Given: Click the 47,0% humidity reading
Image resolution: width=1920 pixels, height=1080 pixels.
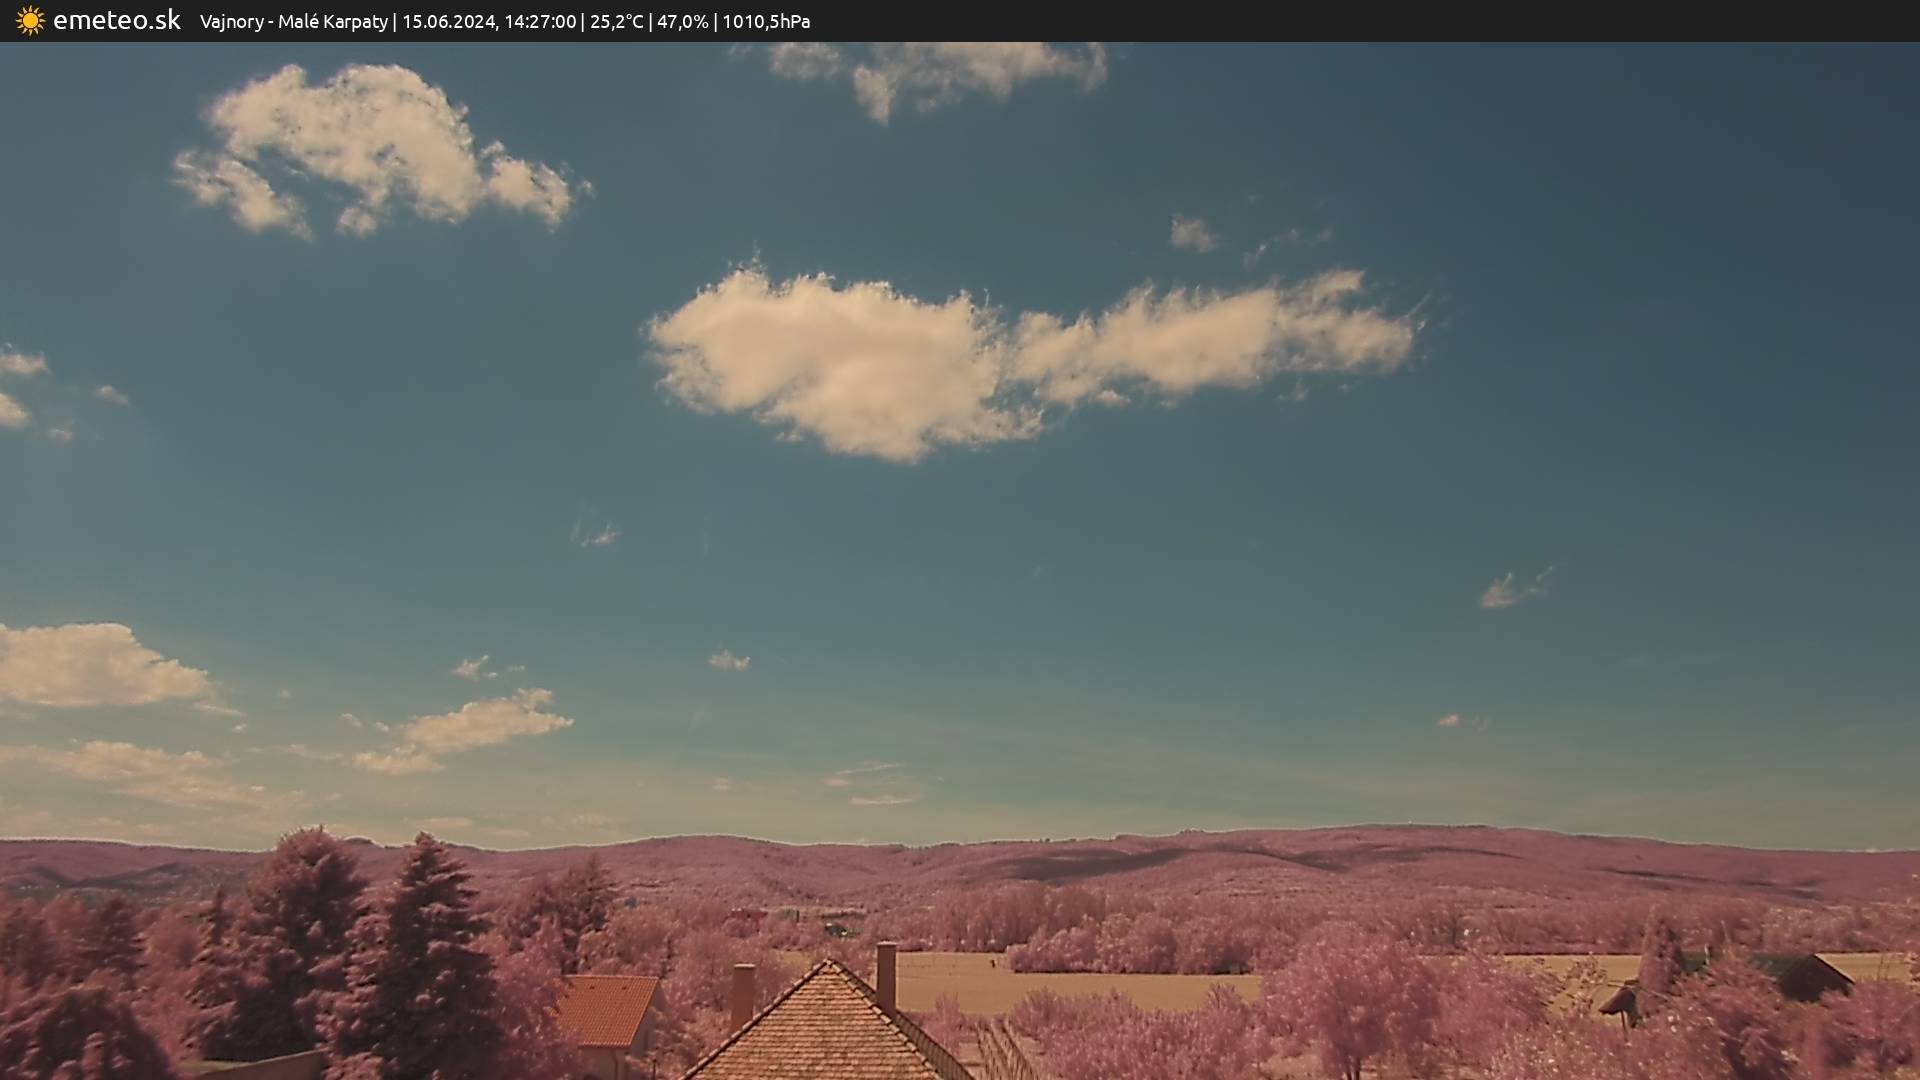Looking at the screenshot, I should [x=682, y=21].
